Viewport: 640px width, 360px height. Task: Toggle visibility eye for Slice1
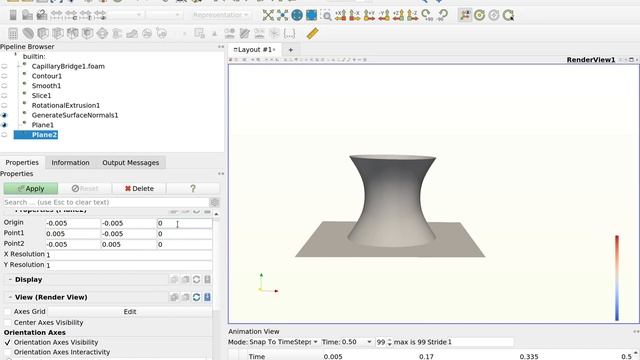pyautogui.click(x=4, y=96)
